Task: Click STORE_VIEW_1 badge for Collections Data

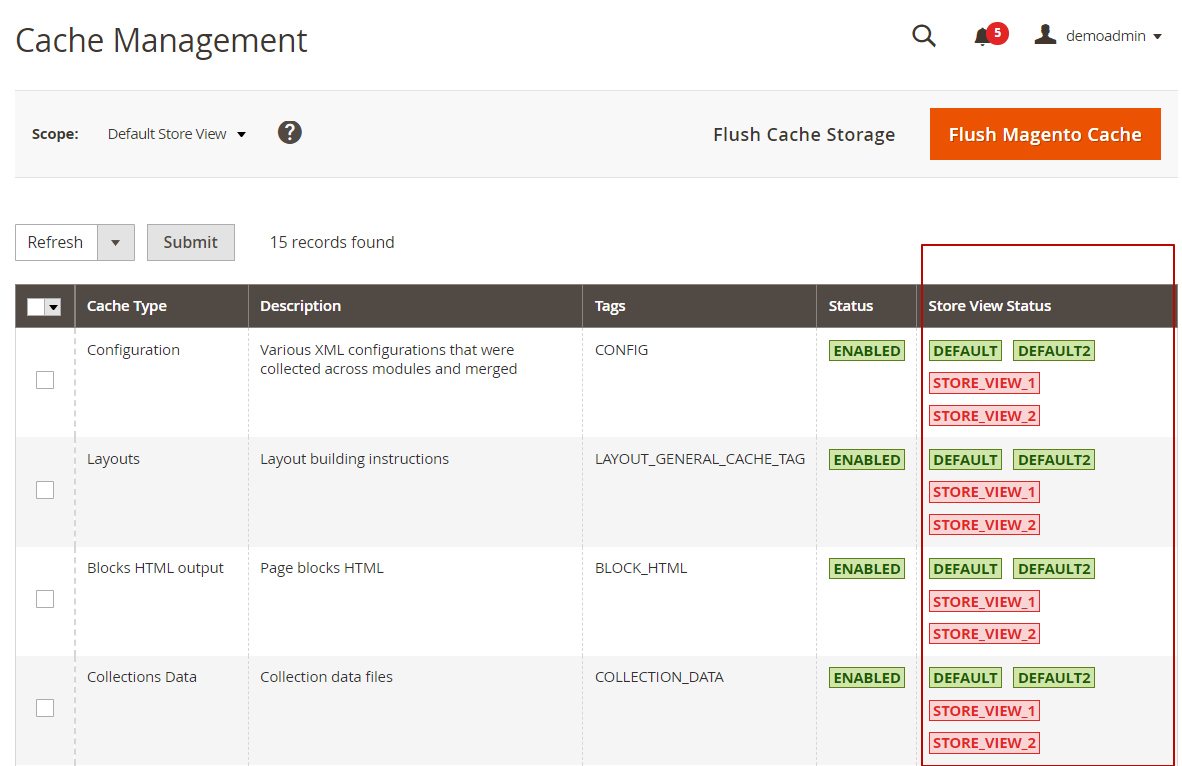Action: pyautogui.click(x=984, y=711)
